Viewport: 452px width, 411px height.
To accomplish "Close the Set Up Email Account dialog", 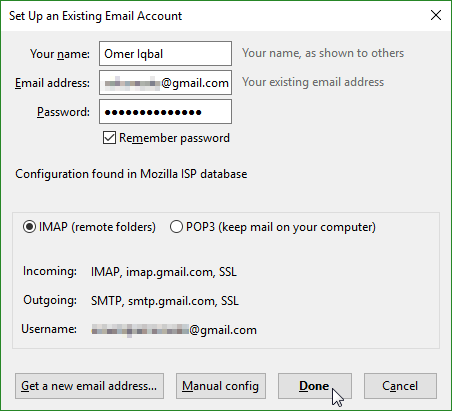I will (436, 15).
